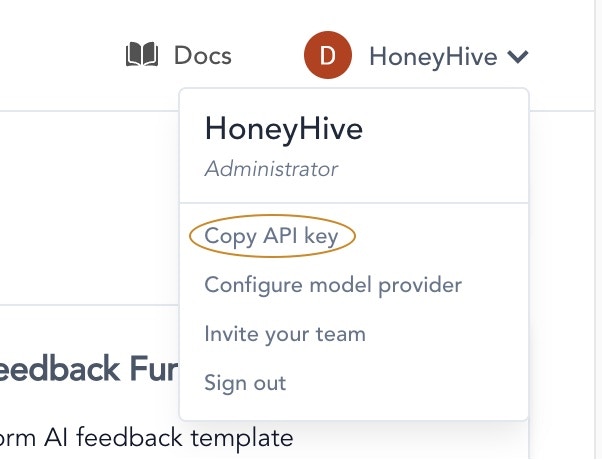Open the Docs book icon
The width and height of the screenshot is (602, 460).
tap(142, 55)
